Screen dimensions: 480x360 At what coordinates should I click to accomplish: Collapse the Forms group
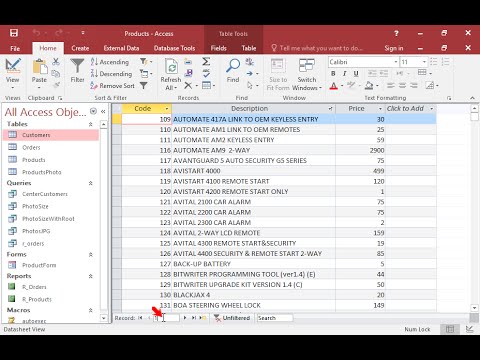[x=90, y=254]
